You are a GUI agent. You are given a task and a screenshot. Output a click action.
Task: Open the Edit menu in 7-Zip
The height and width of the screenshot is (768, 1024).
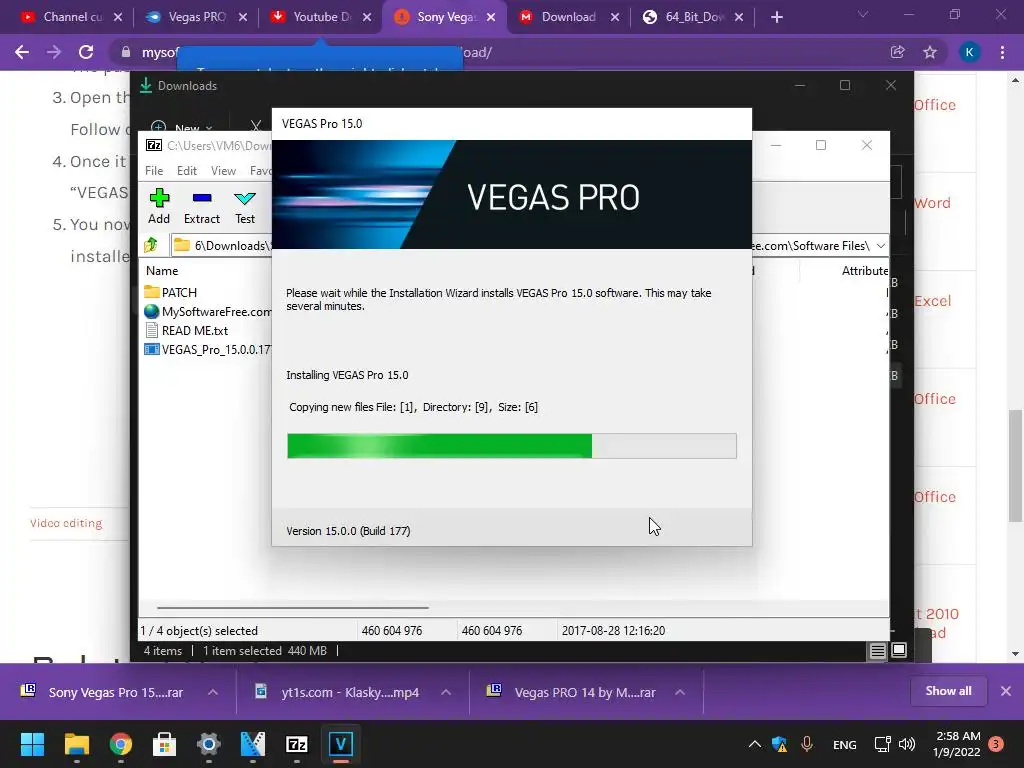pos(187,170)
